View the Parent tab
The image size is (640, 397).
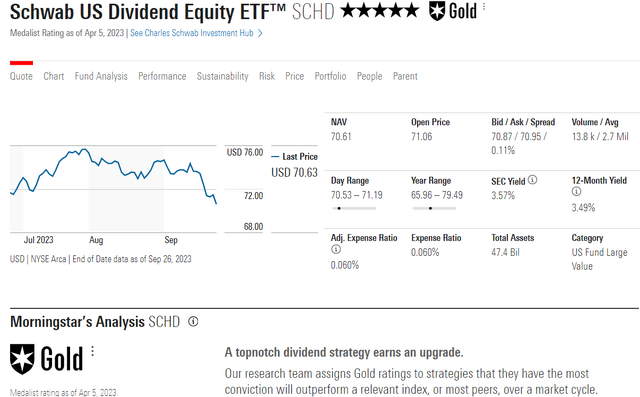click(405, 76)
